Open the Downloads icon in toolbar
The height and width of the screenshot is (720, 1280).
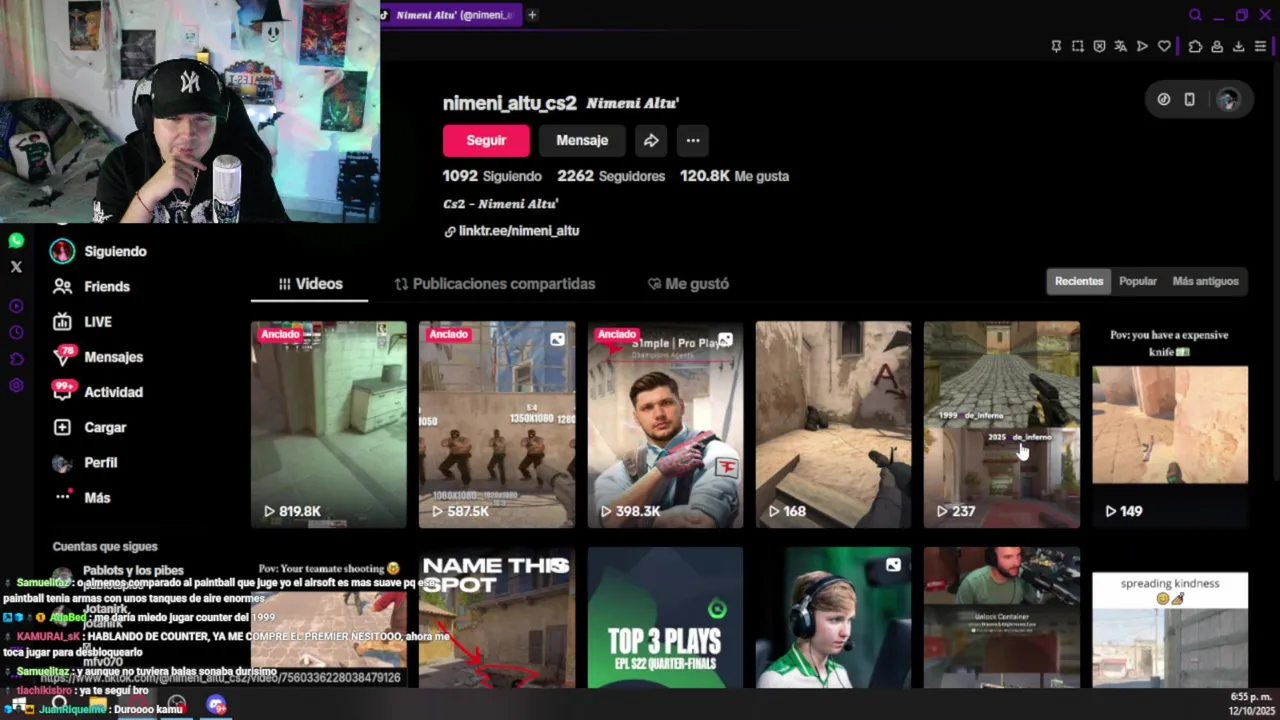click(x=1238, y=46)
